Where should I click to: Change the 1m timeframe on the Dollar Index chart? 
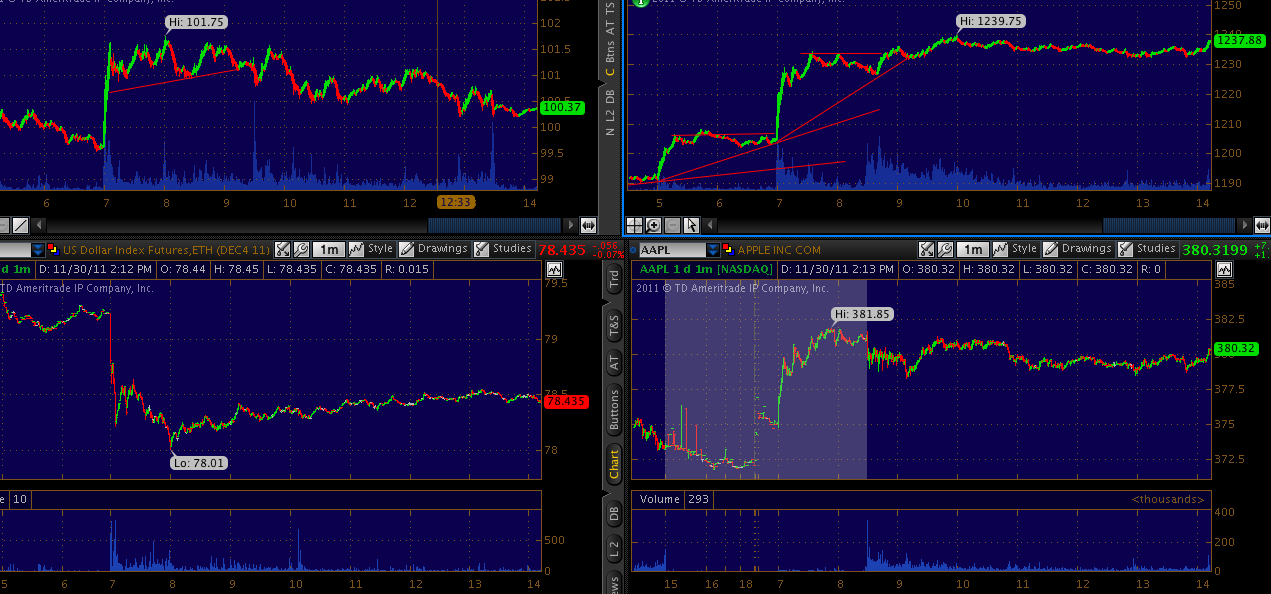[329, 249]
